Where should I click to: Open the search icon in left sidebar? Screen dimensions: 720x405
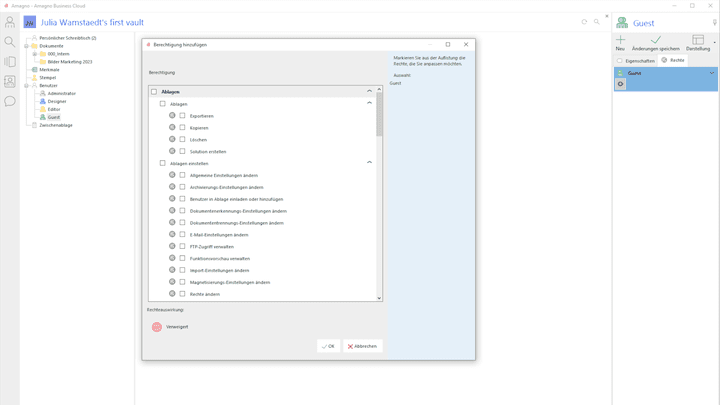tap(10, 42)
